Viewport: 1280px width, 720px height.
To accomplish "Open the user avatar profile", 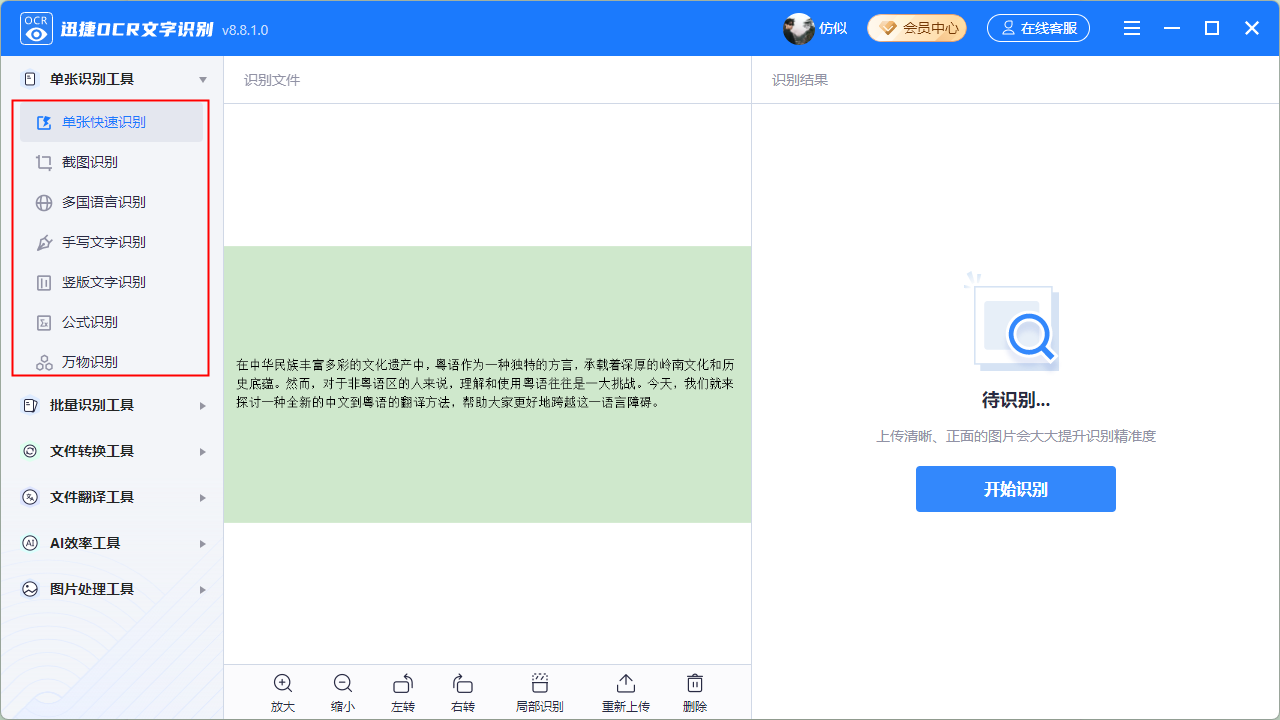I will click(799, 29).
